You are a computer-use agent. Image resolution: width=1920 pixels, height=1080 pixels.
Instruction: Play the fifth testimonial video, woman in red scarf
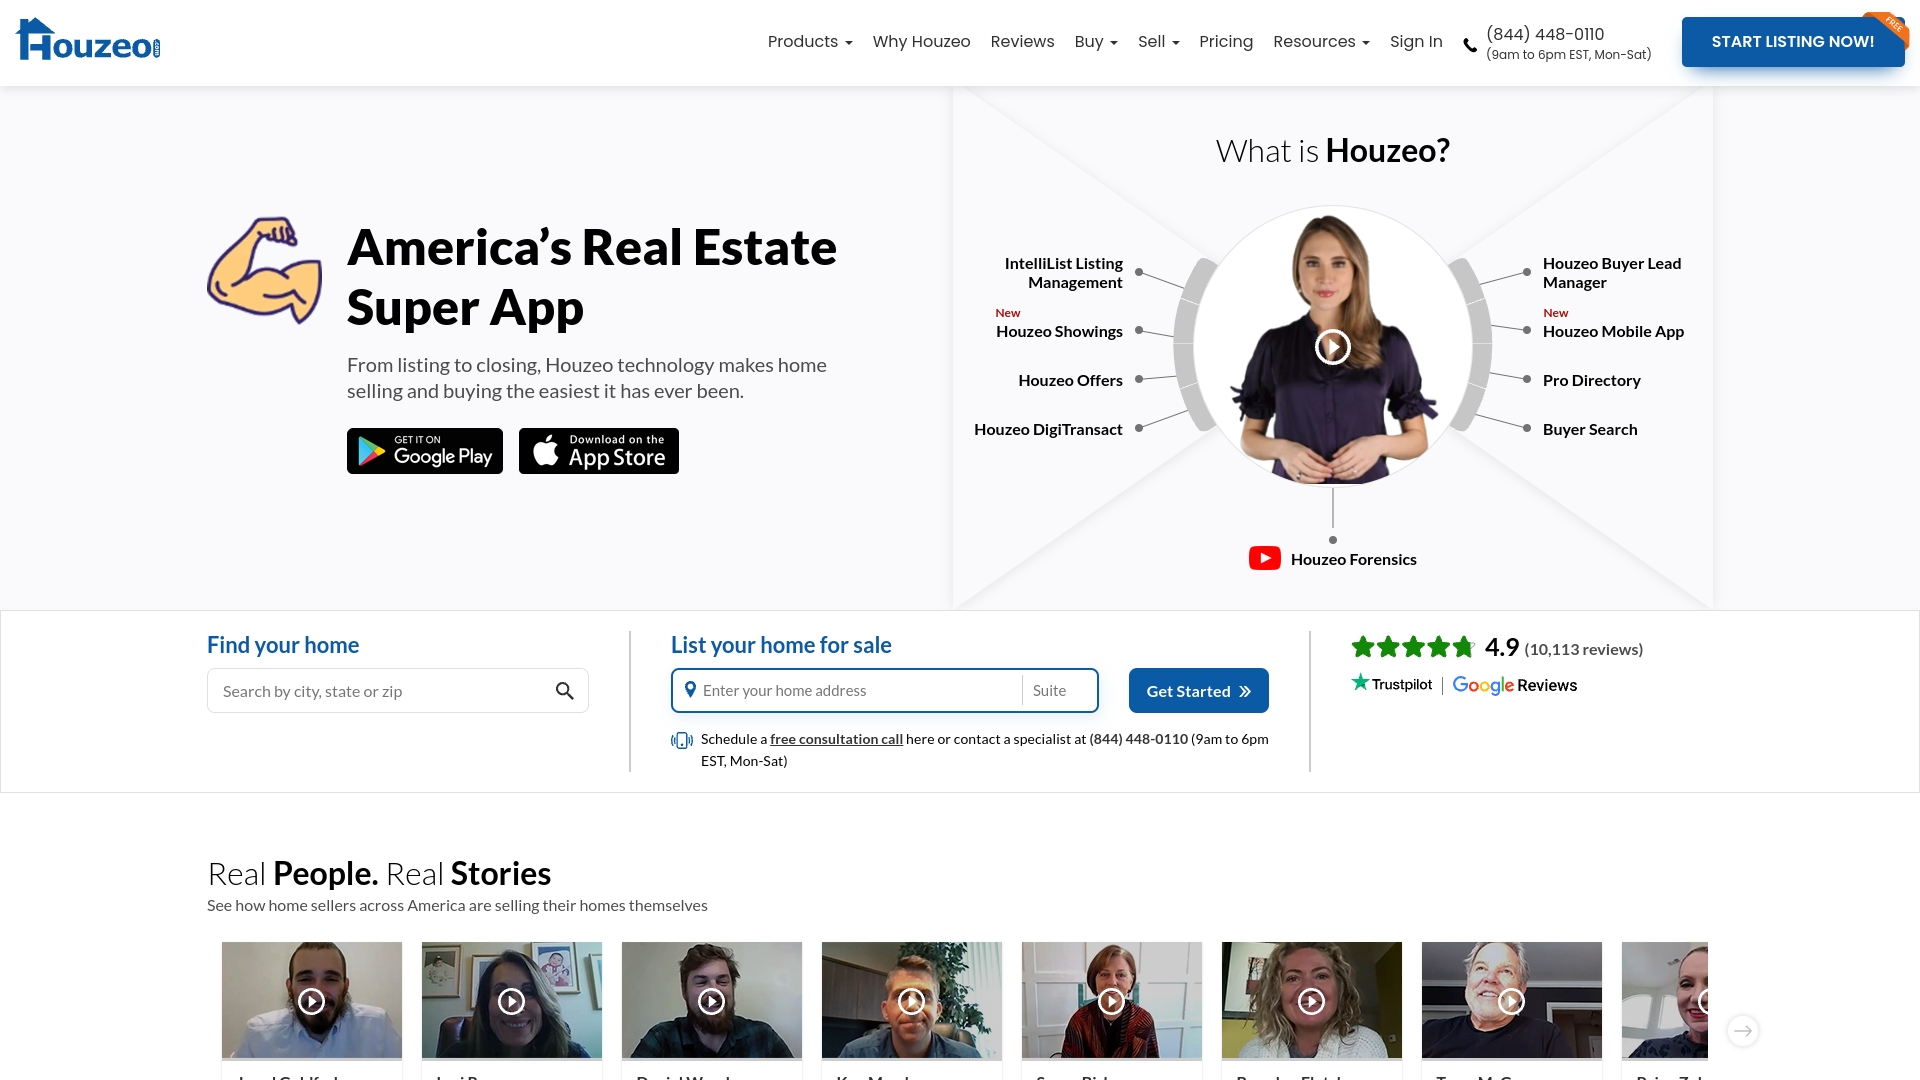coord(1112,1001)
